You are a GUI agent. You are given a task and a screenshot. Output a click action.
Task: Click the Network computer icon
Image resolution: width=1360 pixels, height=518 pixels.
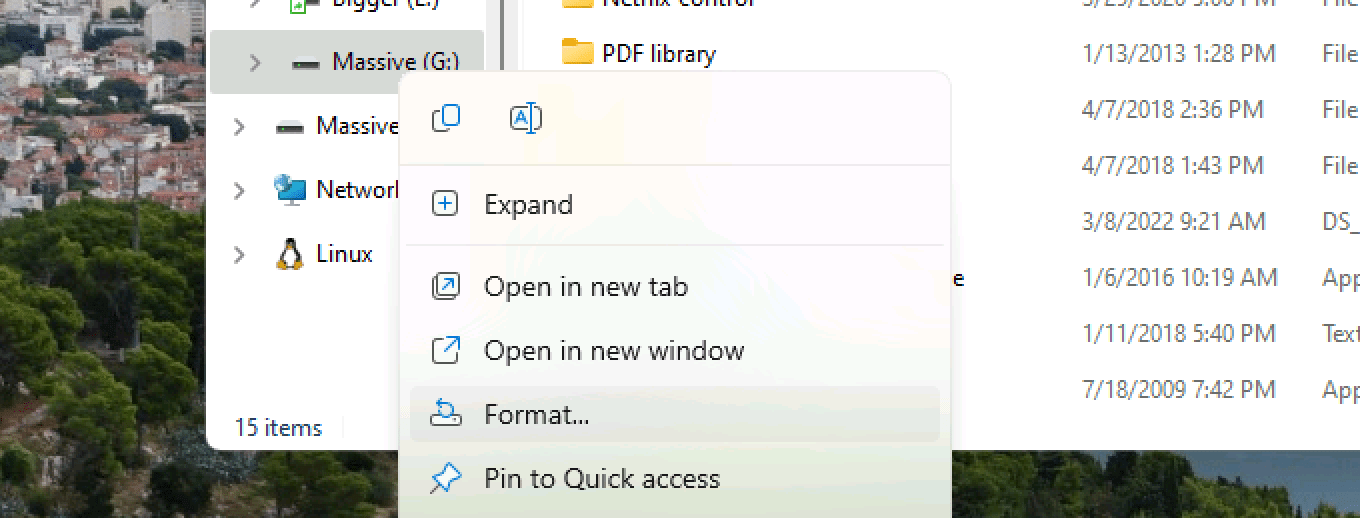point(290,190)
